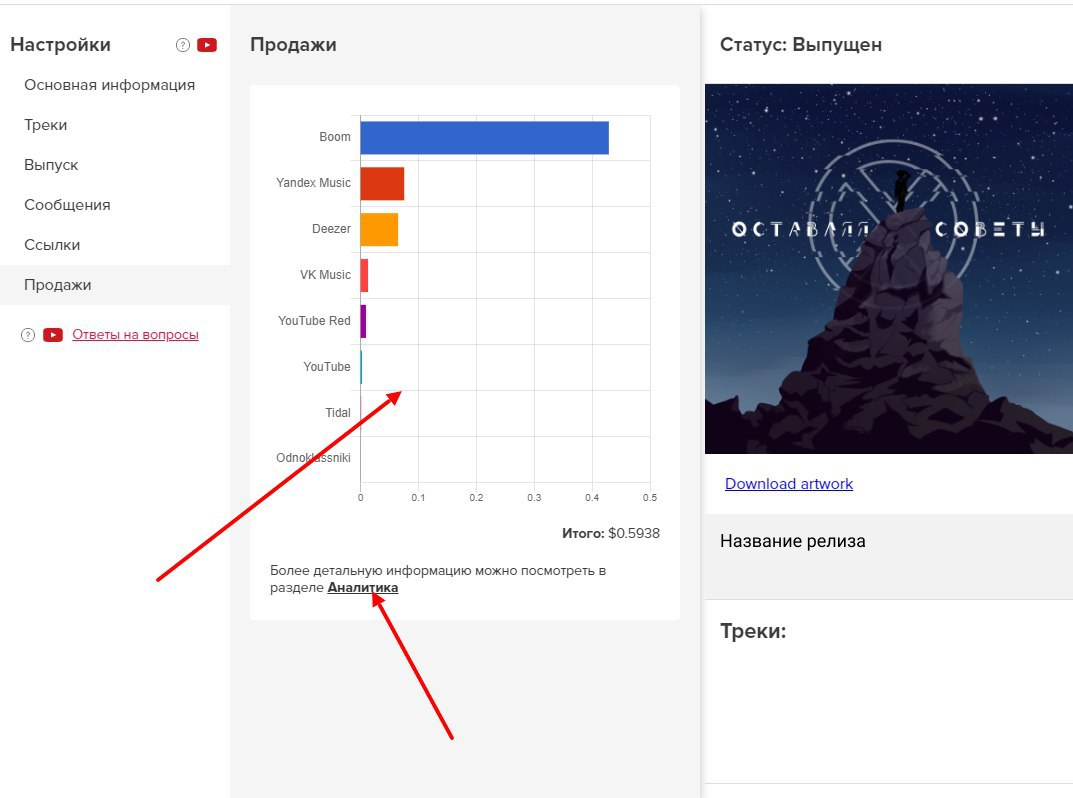This screenshot has height=798, width=1073.
Task: Click the VK Music chart label
Action: click(325, 274)
